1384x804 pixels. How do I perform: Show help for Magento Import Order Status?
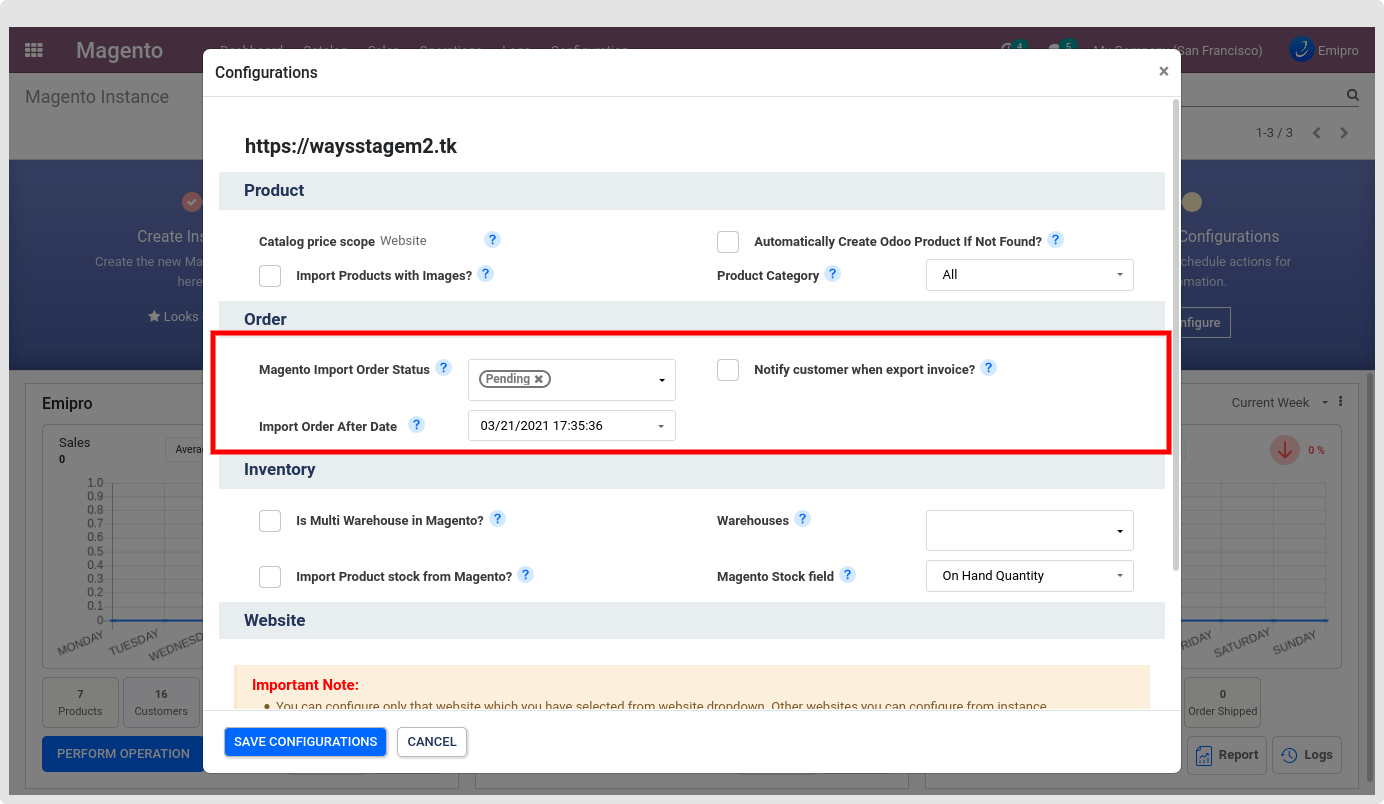pos(443,368)
